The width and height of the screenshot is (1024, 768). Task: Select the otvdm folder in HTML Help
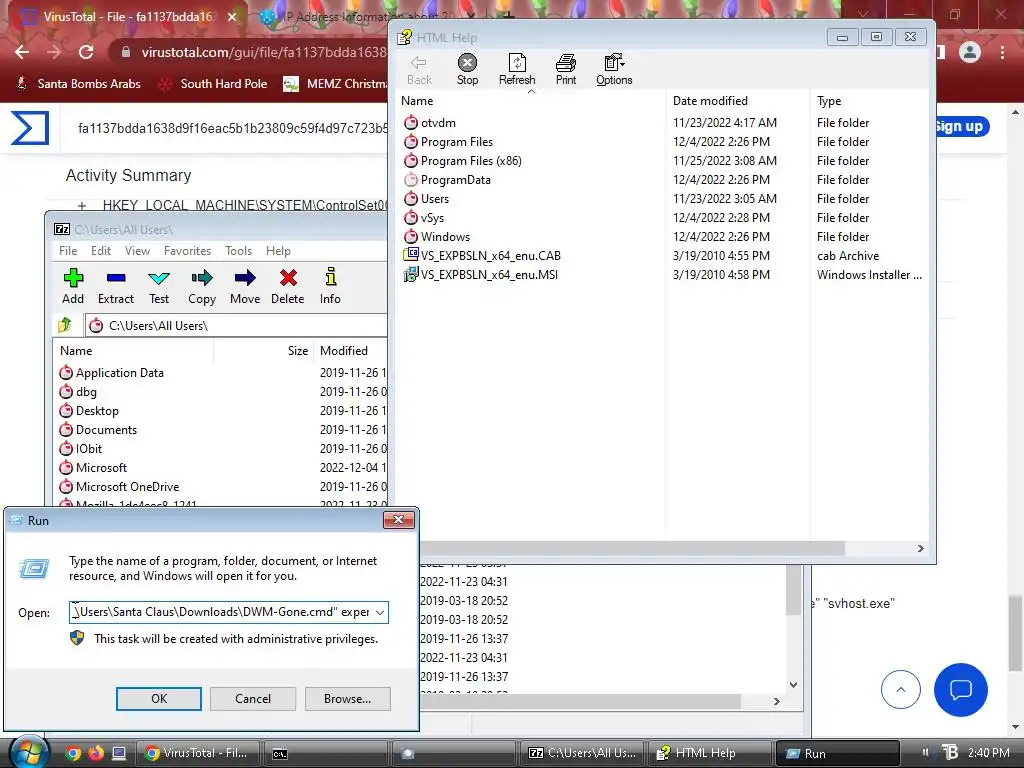coord(430,123)
